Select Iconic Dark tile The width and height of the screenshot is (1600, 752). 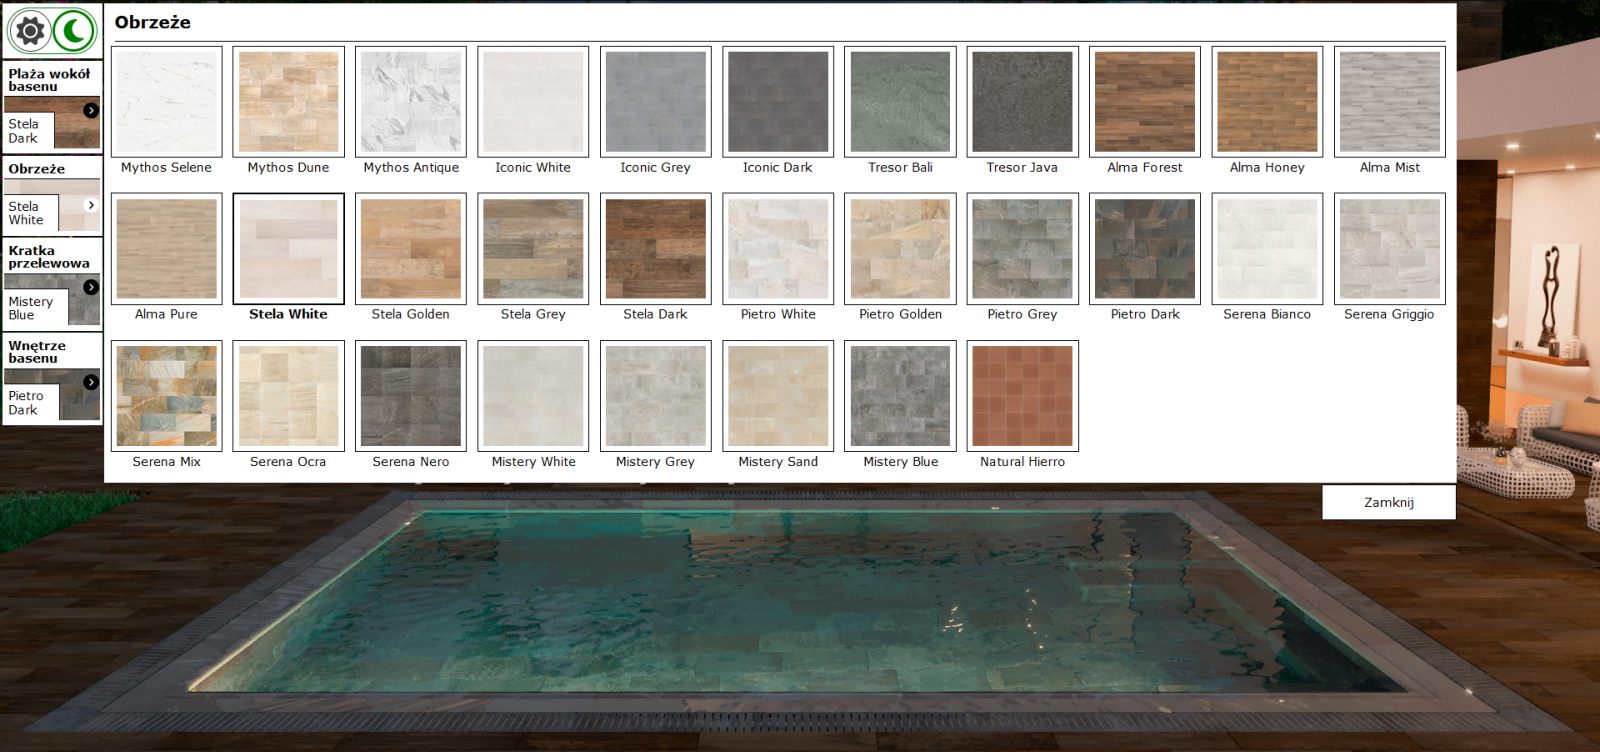[778, 102]
